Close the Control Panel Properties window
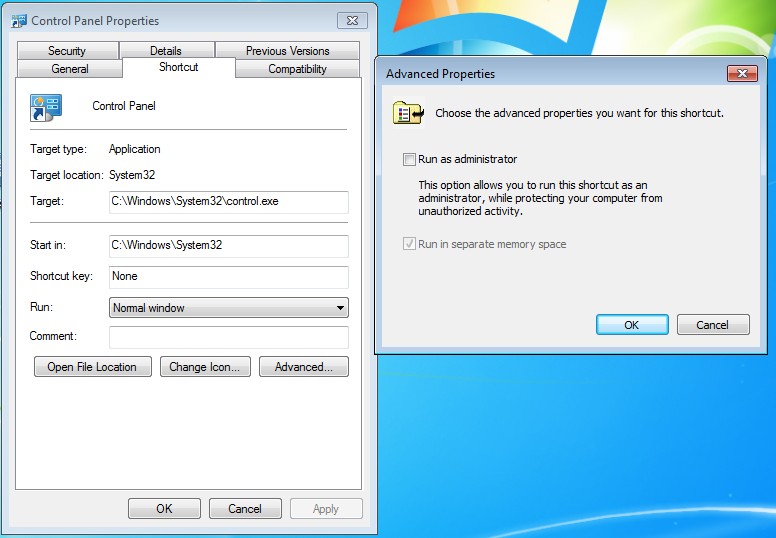This screenshot has width=776, height=538. (352, 20)
